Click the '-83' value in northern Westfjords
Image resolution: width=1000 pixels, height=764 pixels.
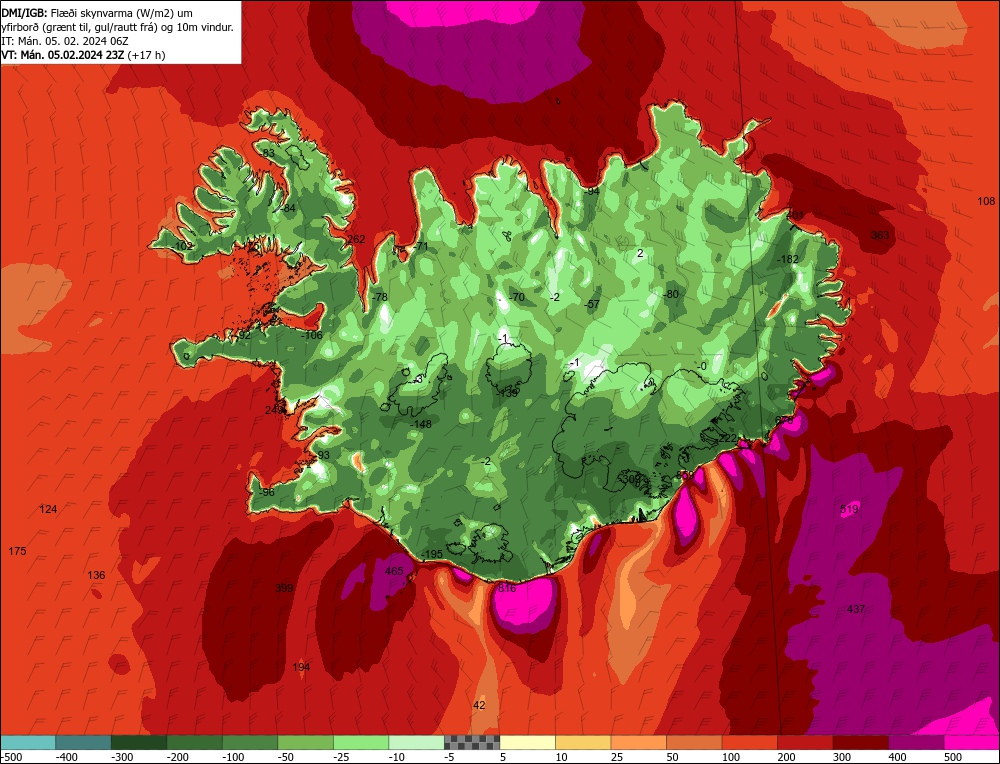(267, 153)
